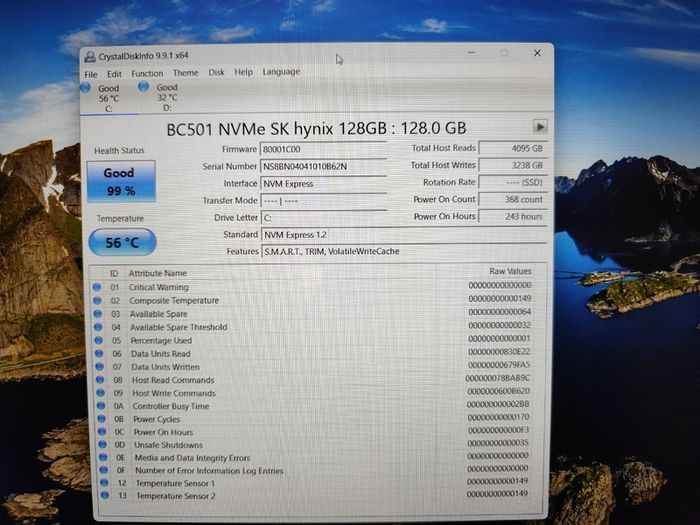This screenshot has width=700, height=525.
Task: Click the status icon for Available Spare row 03
Action: point(98,314)
